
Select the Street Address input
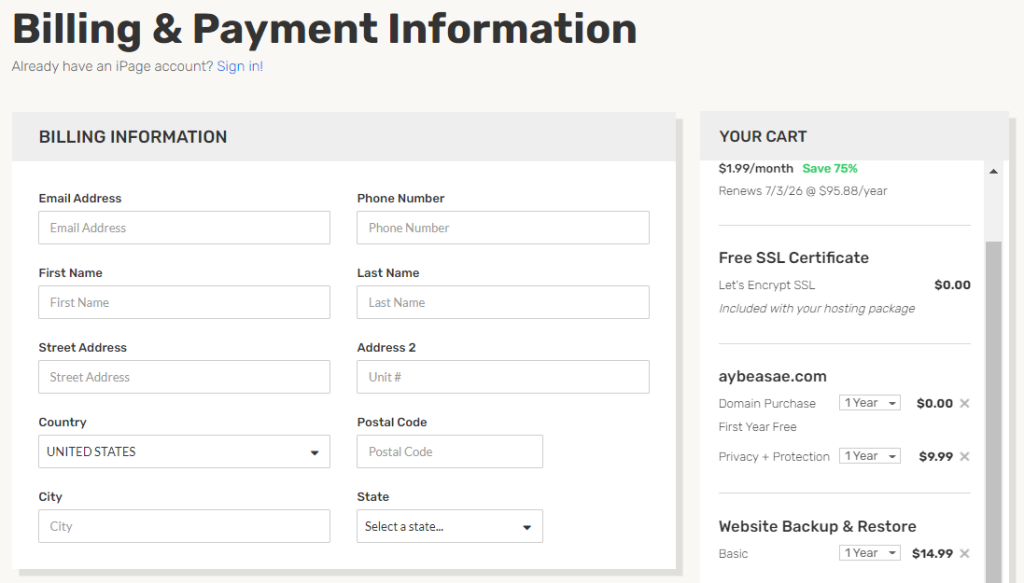[x=184, y=377]
